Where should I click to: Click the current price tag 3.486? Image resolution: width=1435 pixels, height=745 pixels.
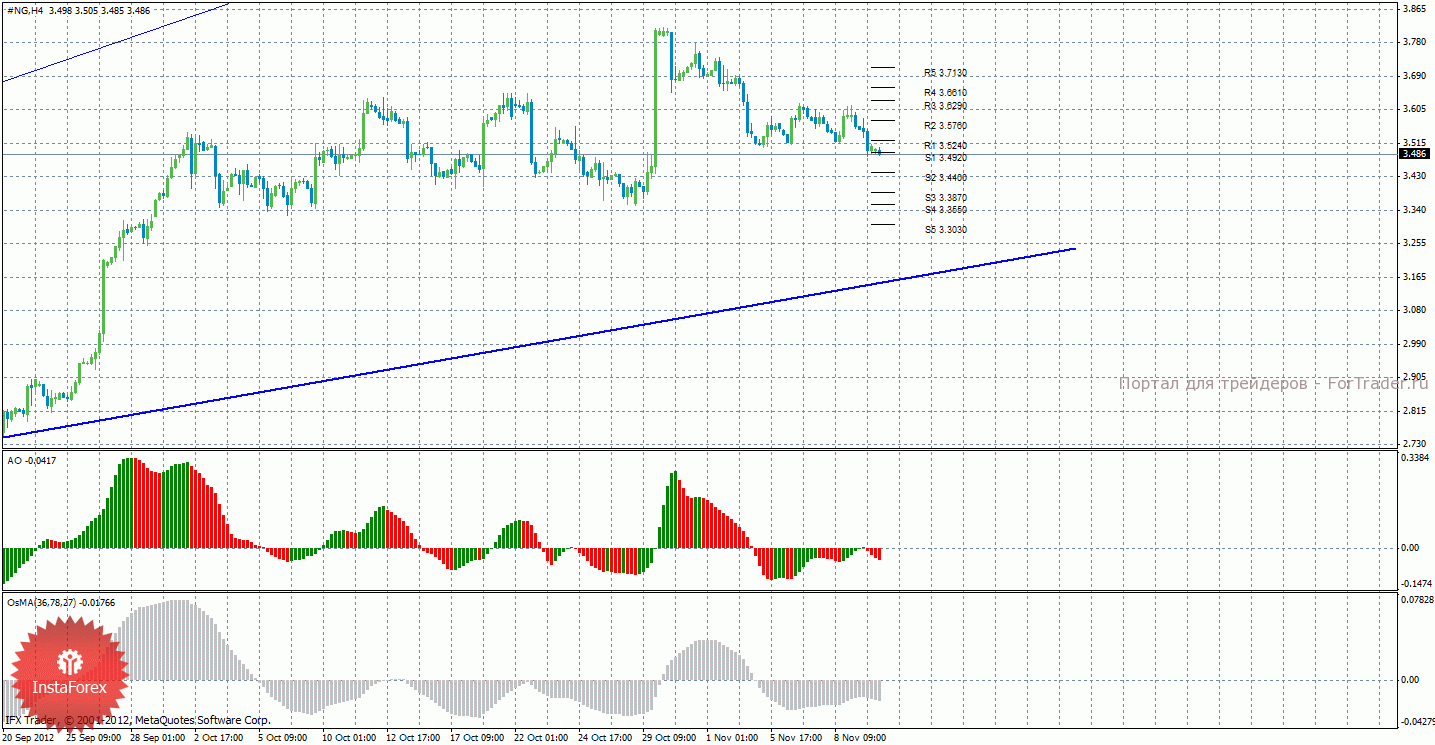click(x=1414, y=154)
